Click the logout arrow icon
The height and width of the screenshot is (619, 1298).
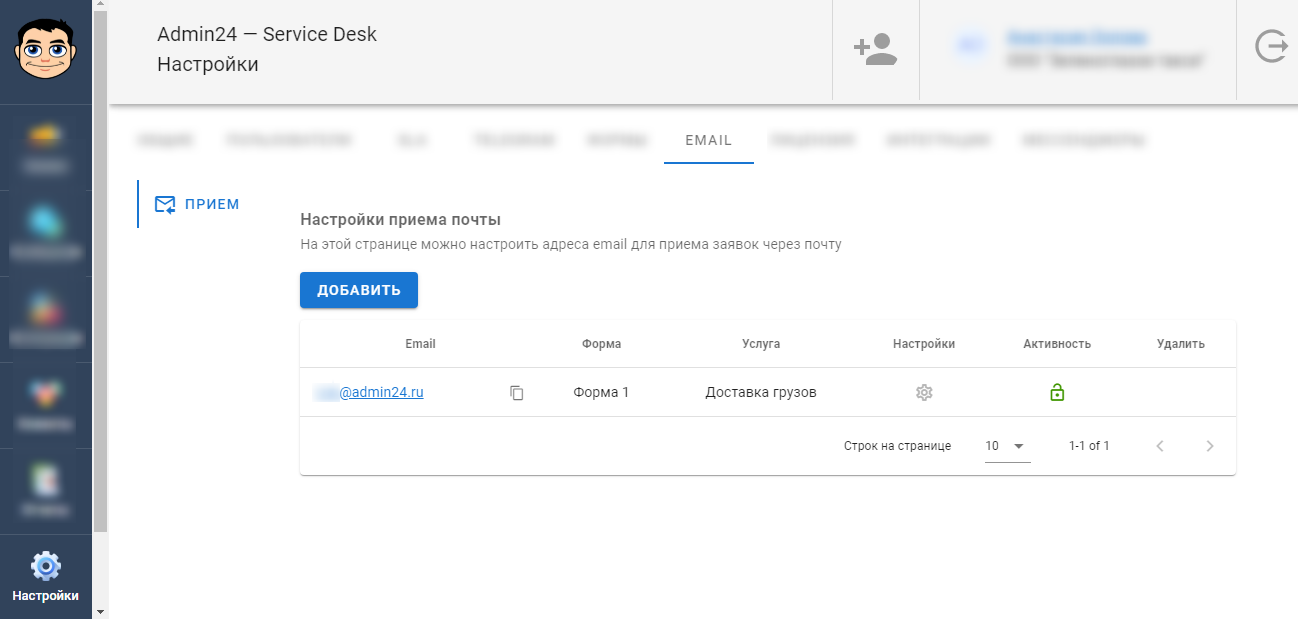coord(1270,47)
